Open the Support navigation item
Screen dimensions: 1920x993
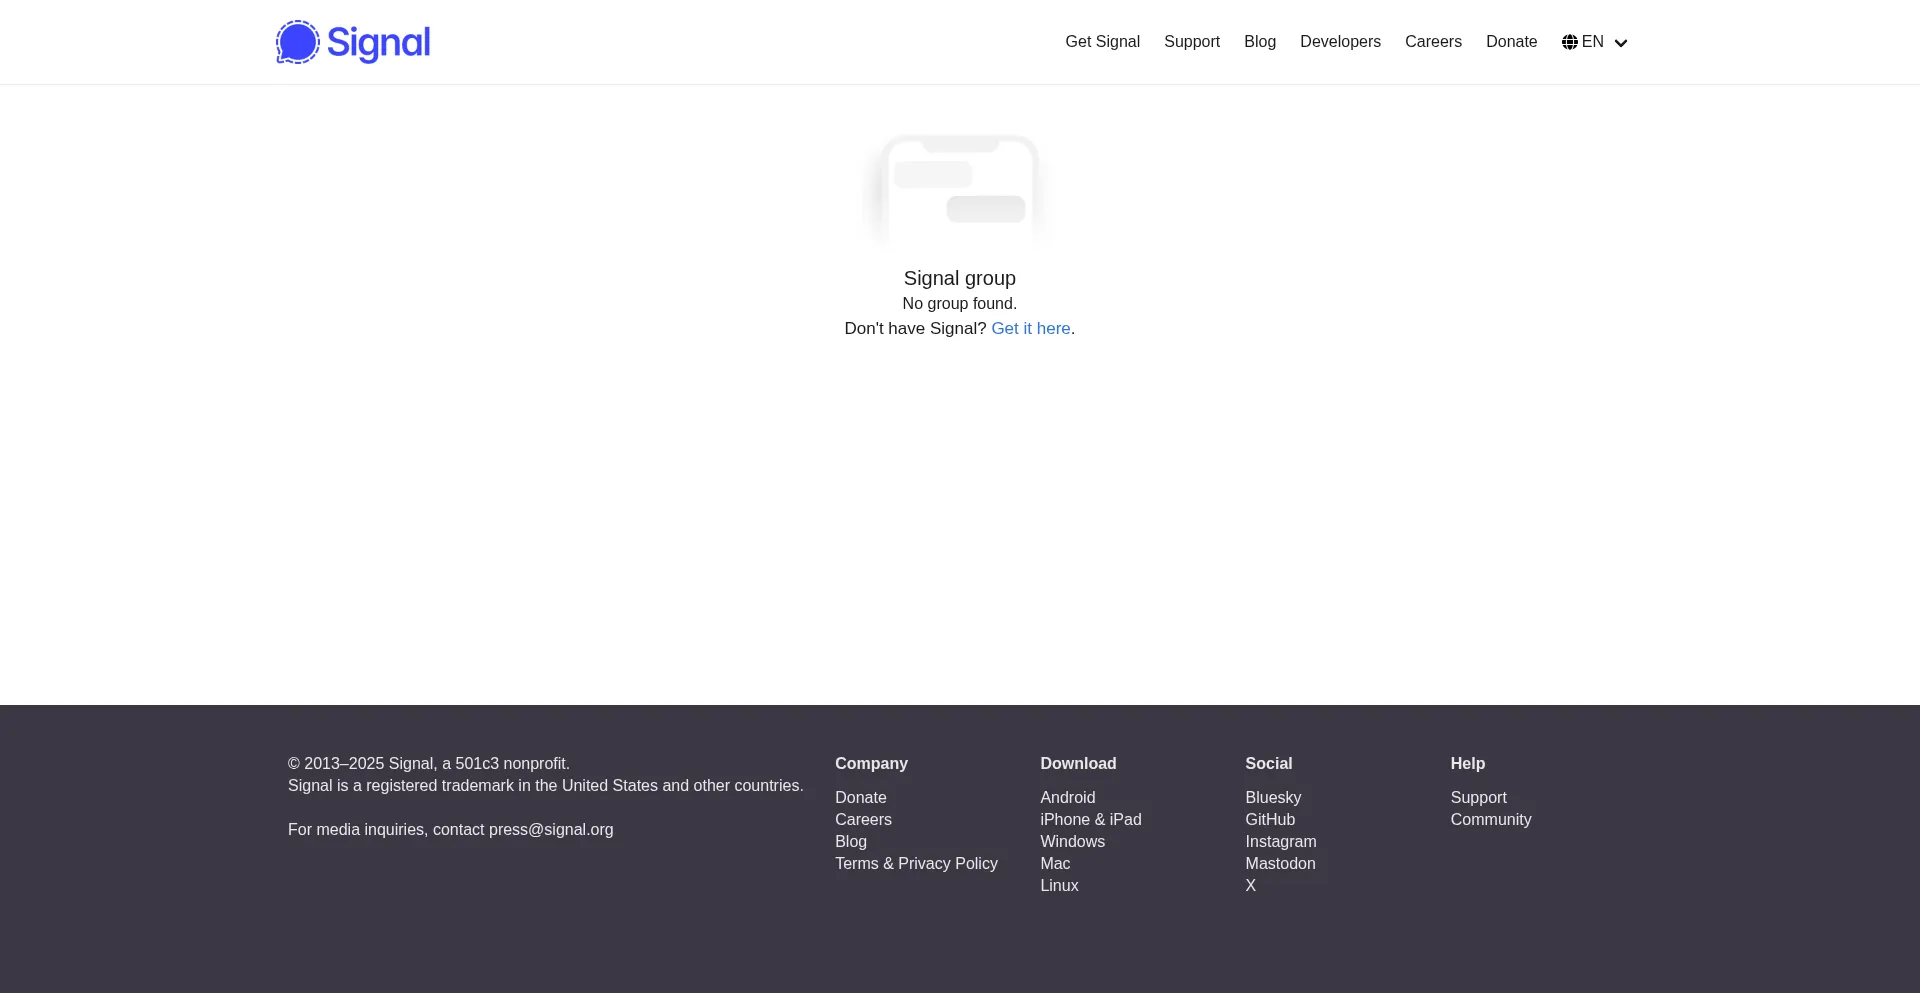point(1191,42)
